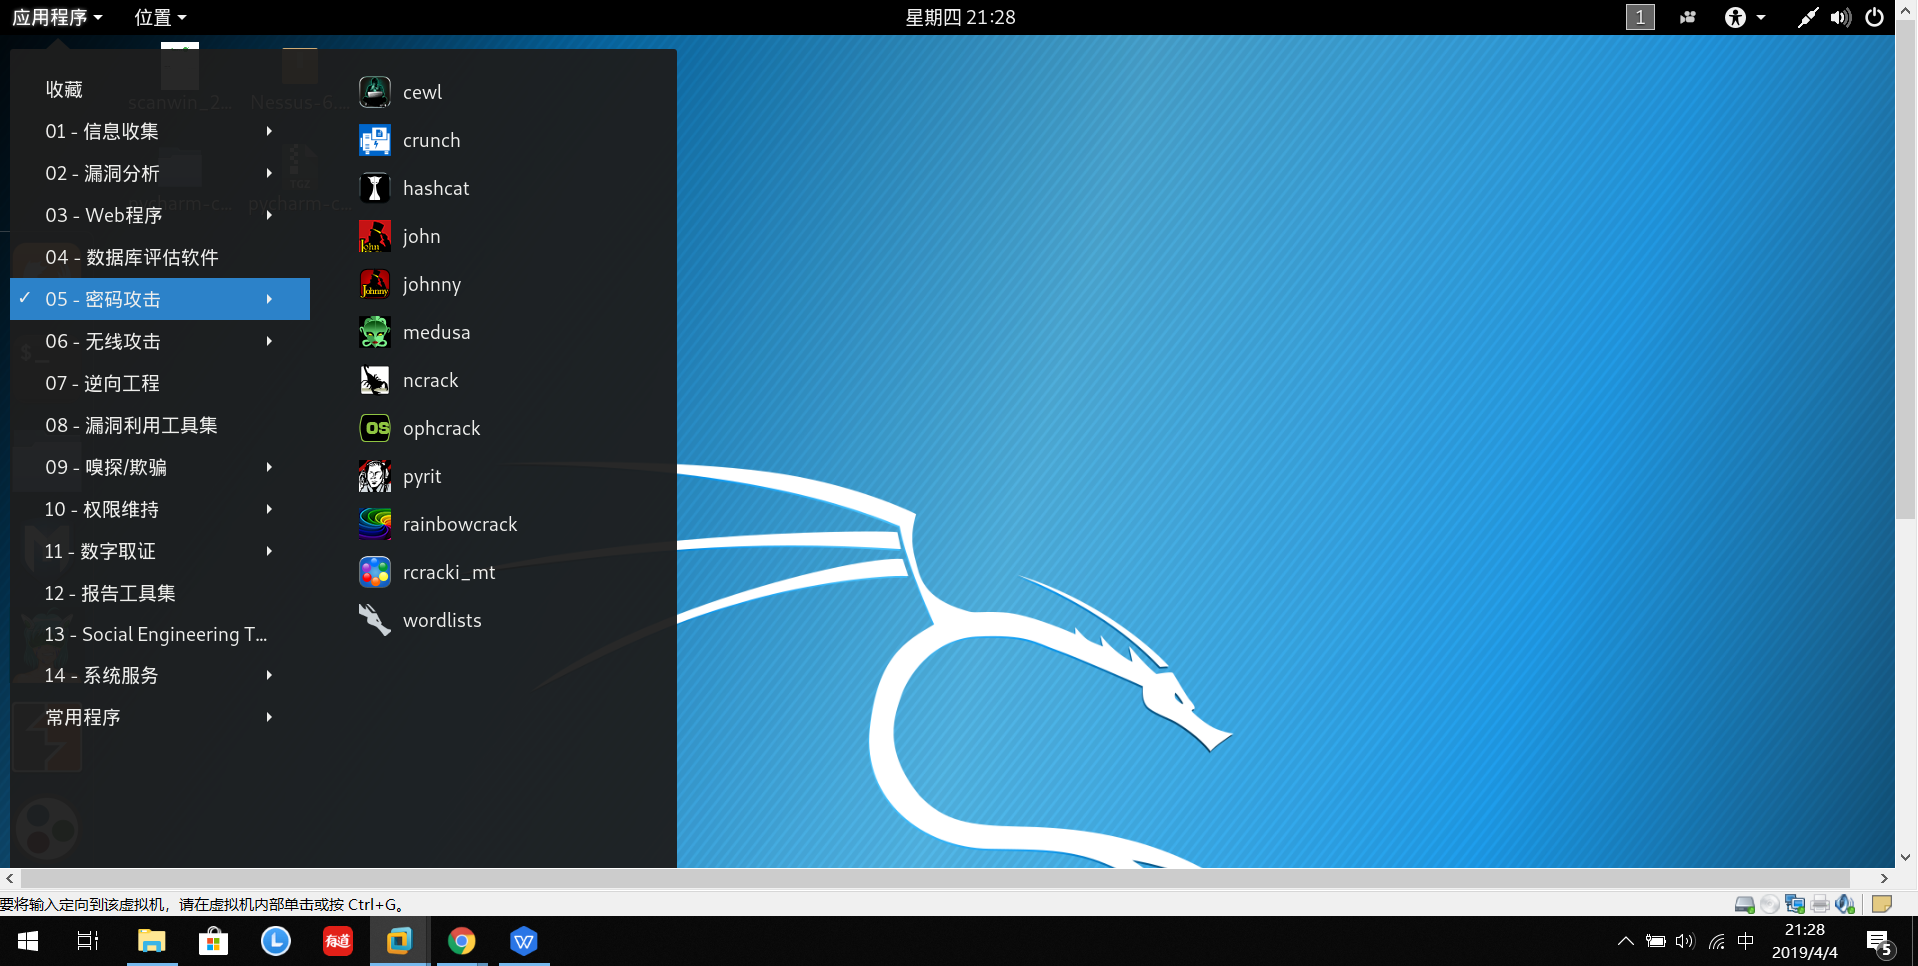Click the VMware Workstation taskbar icon

tap(399, 941)
